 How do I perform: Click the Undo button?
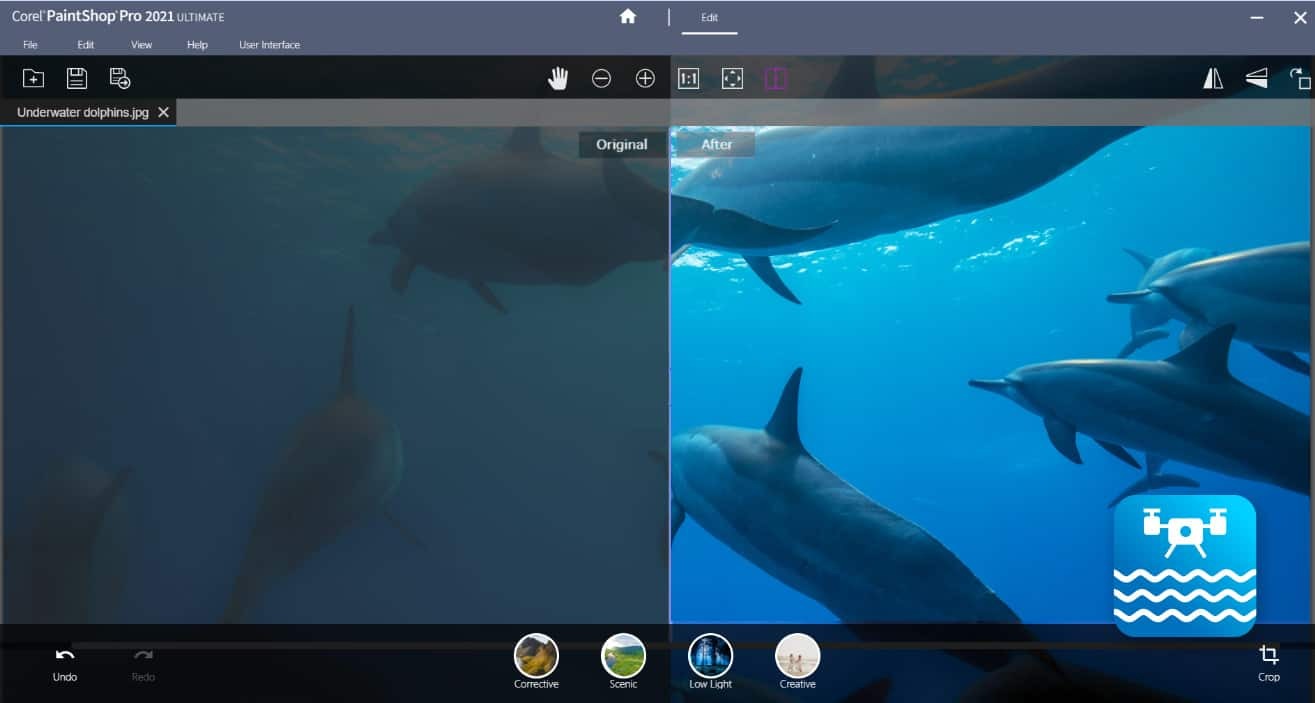[x=65, y=663]
